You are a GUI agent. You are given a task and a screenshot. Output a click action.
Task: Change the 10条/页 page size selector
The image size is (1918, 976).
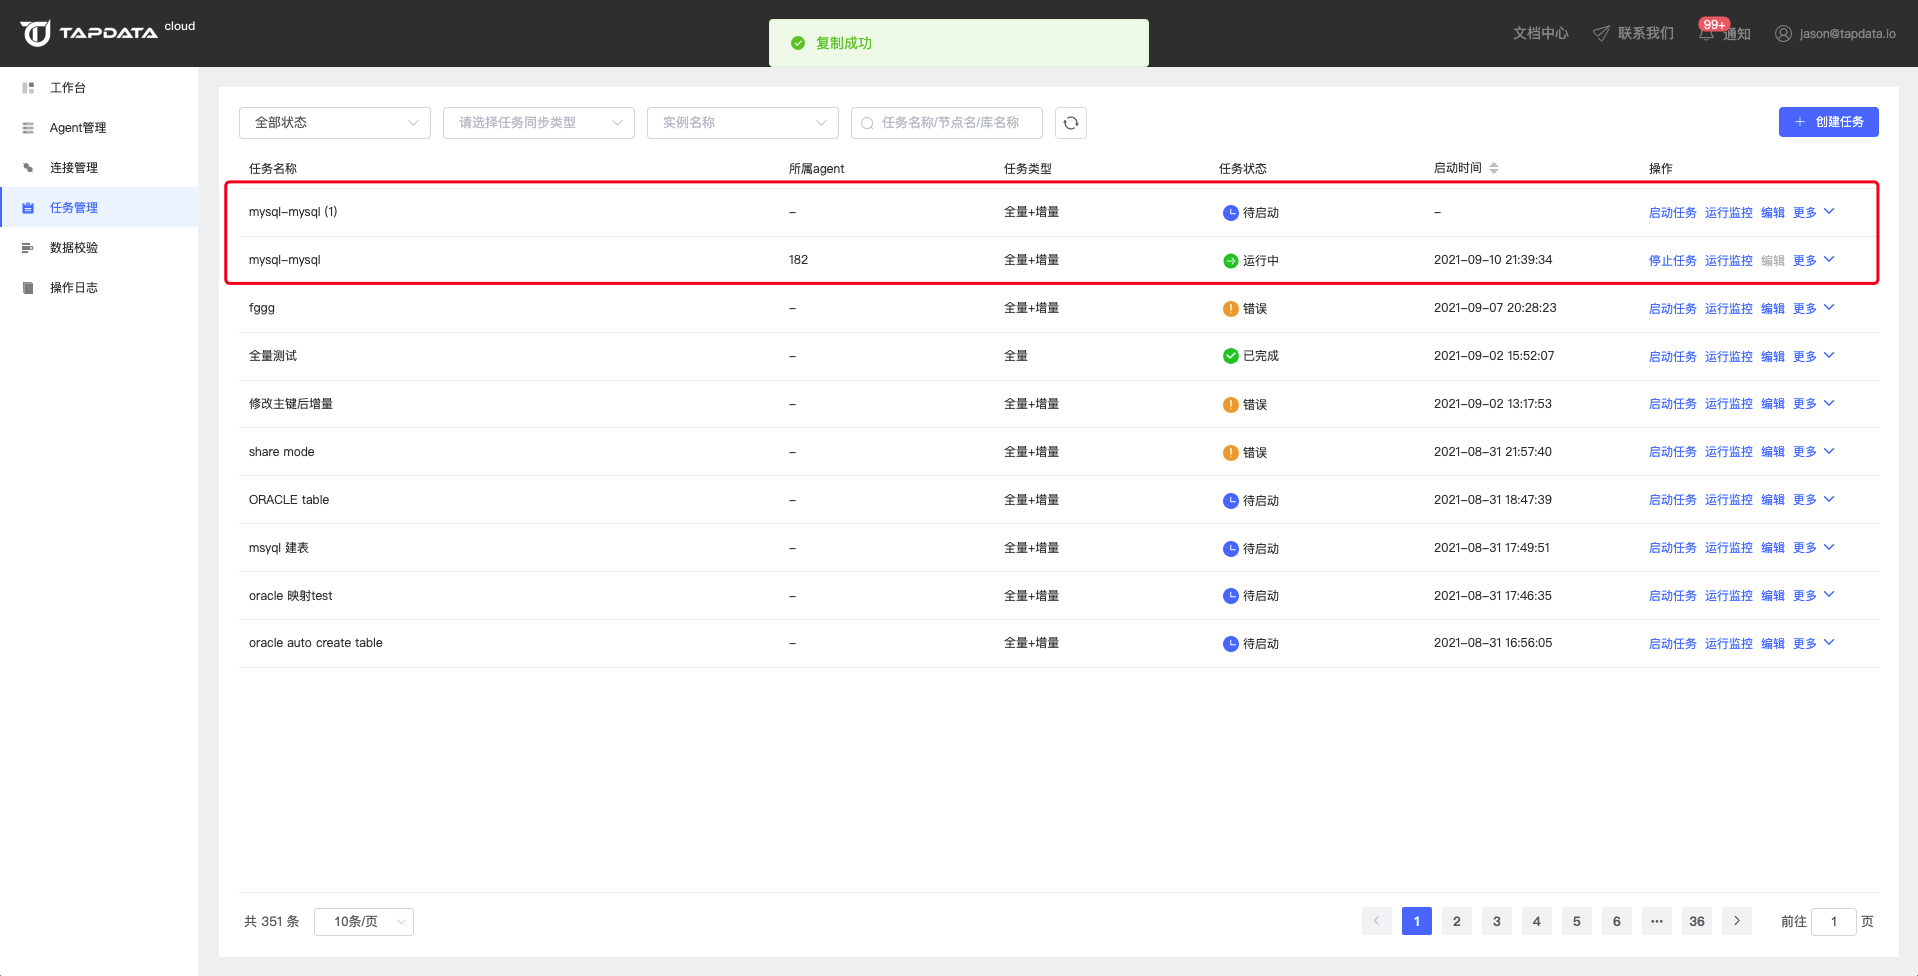(363, 922)
